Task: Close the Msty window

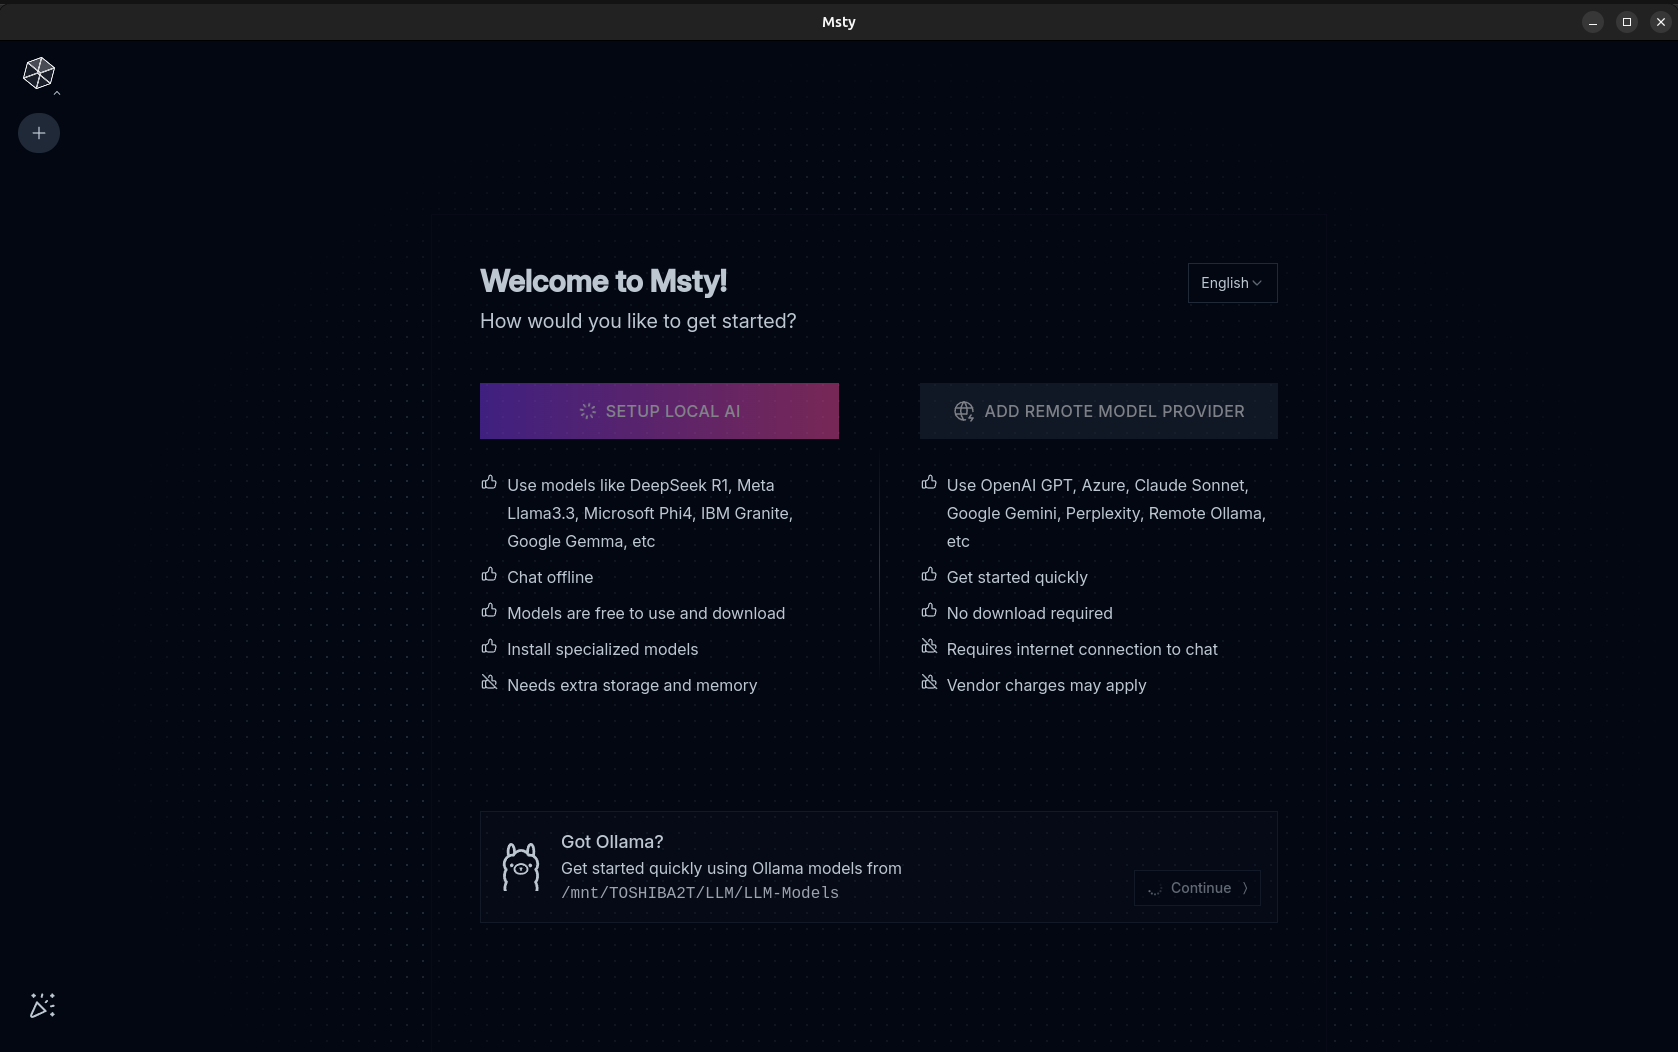Action: pos(1661,22)
